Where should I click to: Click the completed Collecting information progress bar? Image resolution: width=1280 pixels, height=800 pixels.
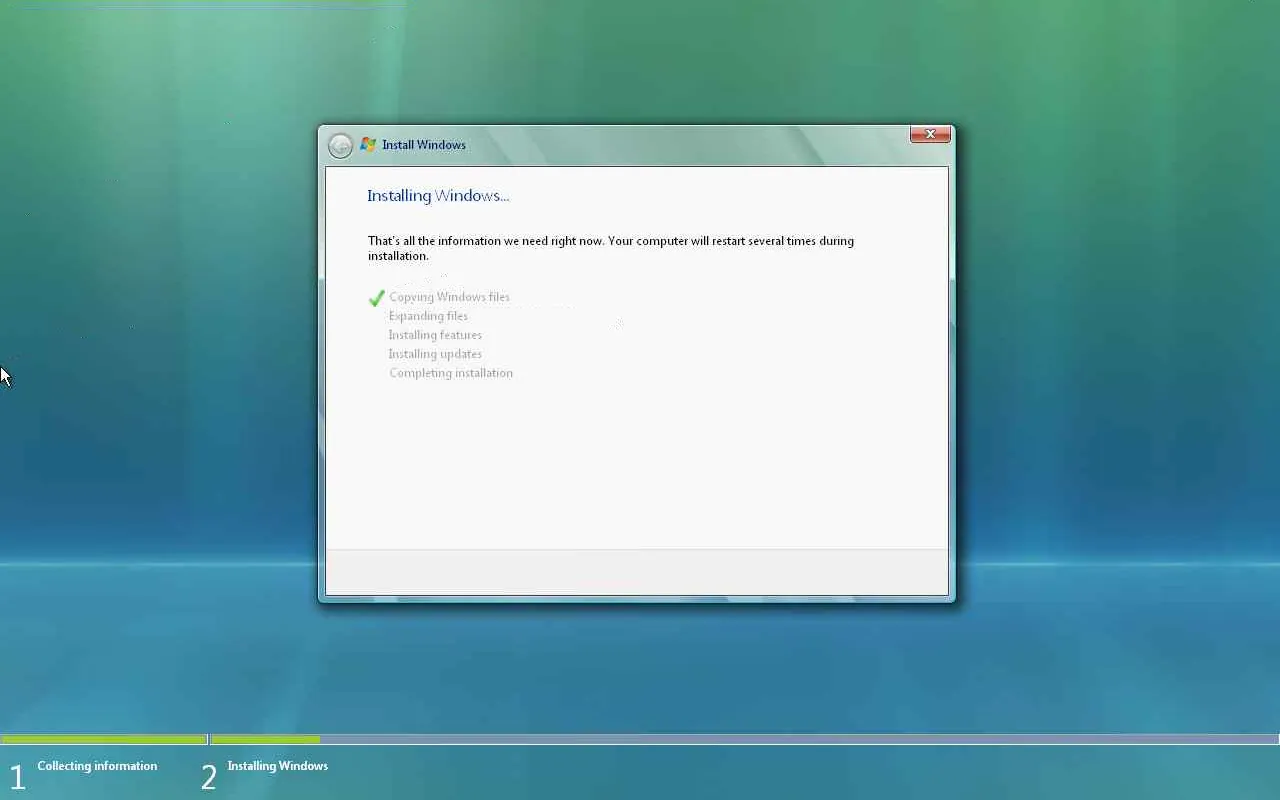tap(104, 740)
